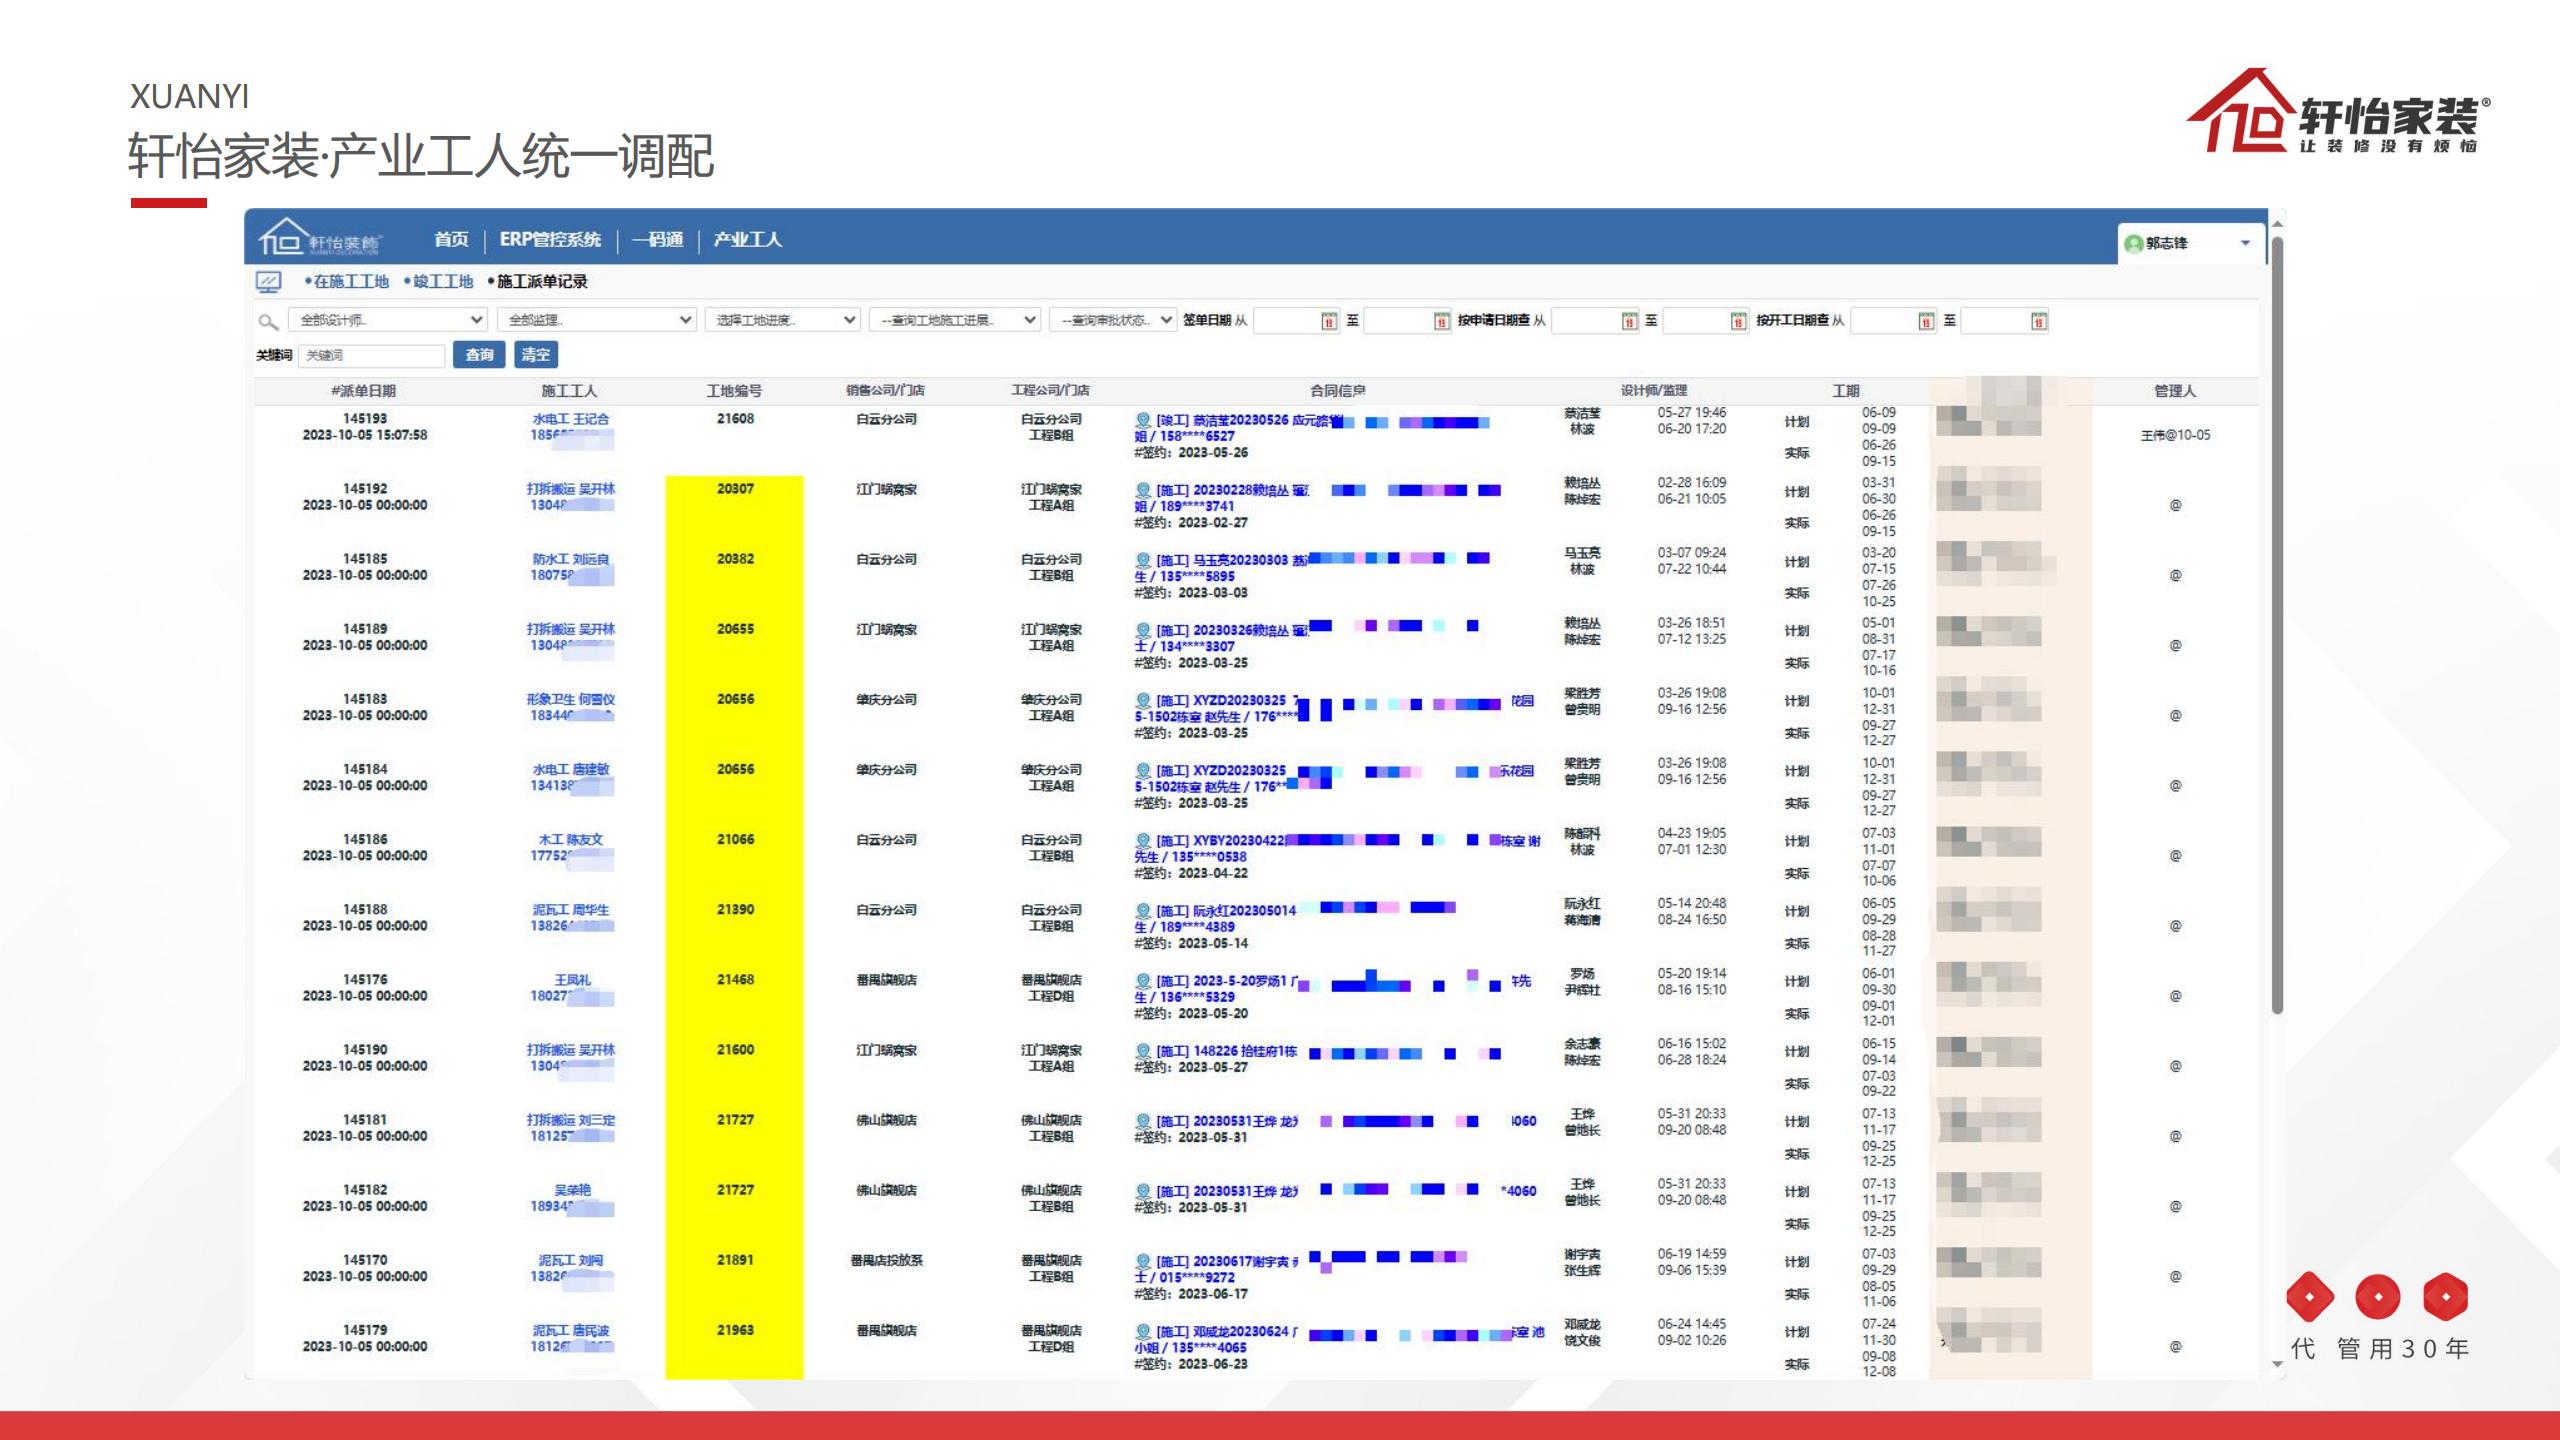Click location pin for 2023-5-20罗炀1 contract
The height and width of the screenshot is (1440, 2560).
click(x=1143, y=981)
